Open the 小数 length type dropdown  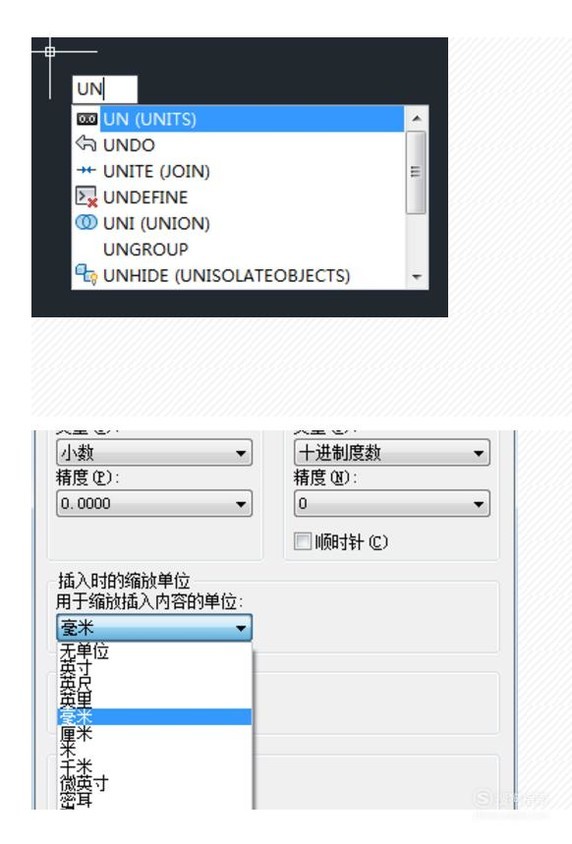pyautogui.click(x=154, y=453)
